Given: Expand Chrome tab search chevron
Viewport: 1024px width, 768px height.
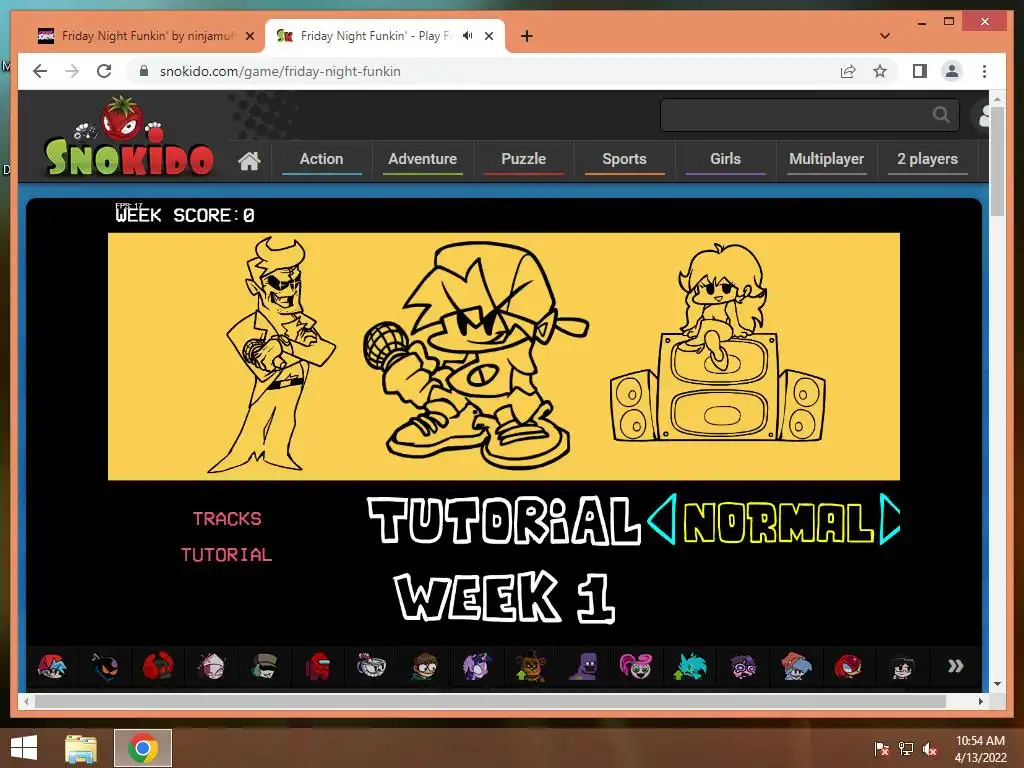Looking at the screenshot, I should coord(884,36).
